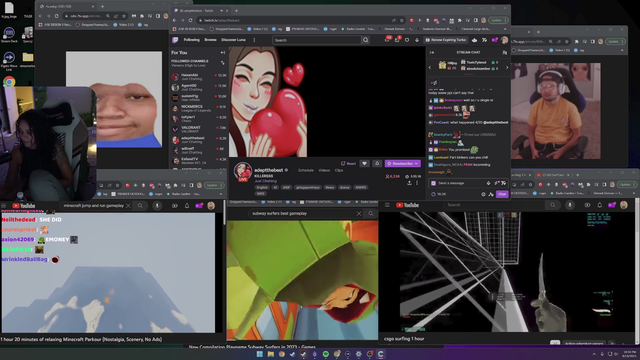Open Spotify from the taskbar
640x360 pixels.
326,354
